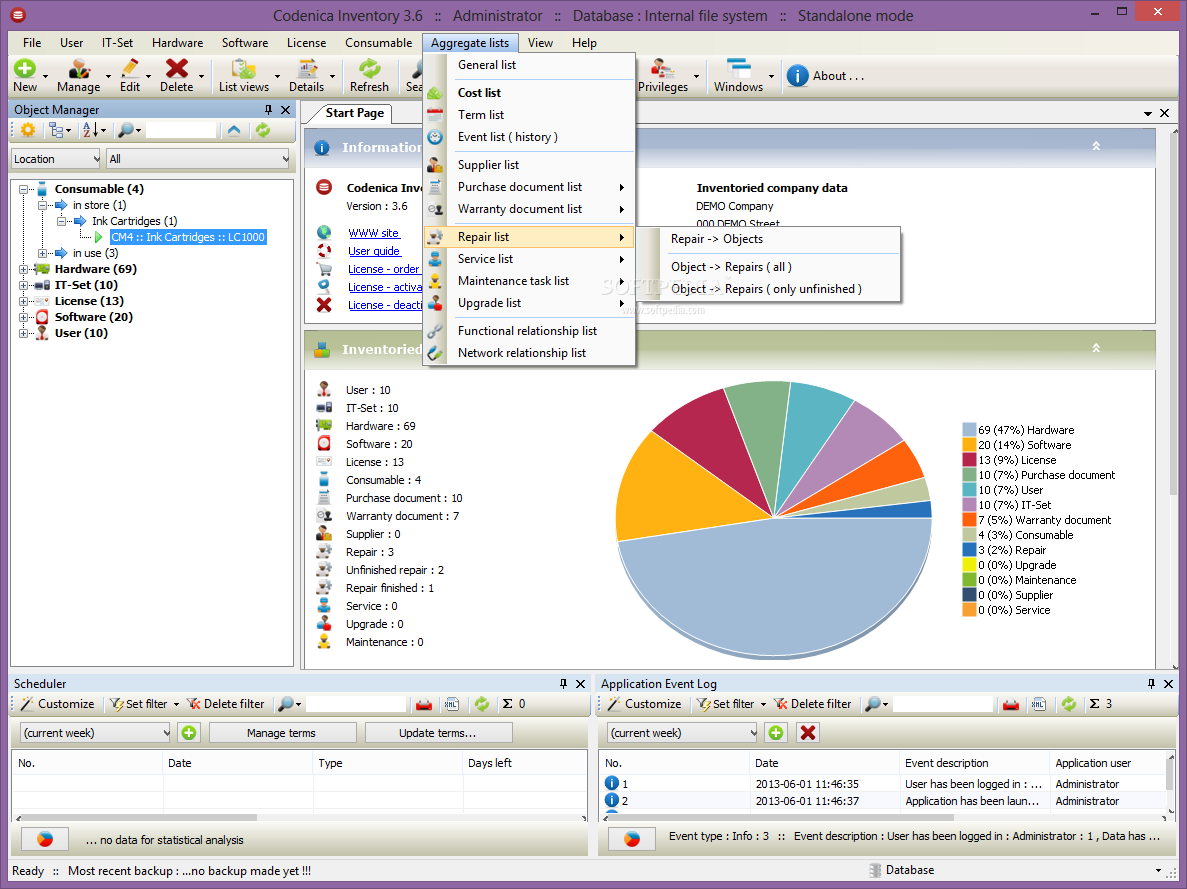This screenshot has height=889, width=1187.
Task: Click the Event Log statistics pie chart button
Action: tap(632, 839)
